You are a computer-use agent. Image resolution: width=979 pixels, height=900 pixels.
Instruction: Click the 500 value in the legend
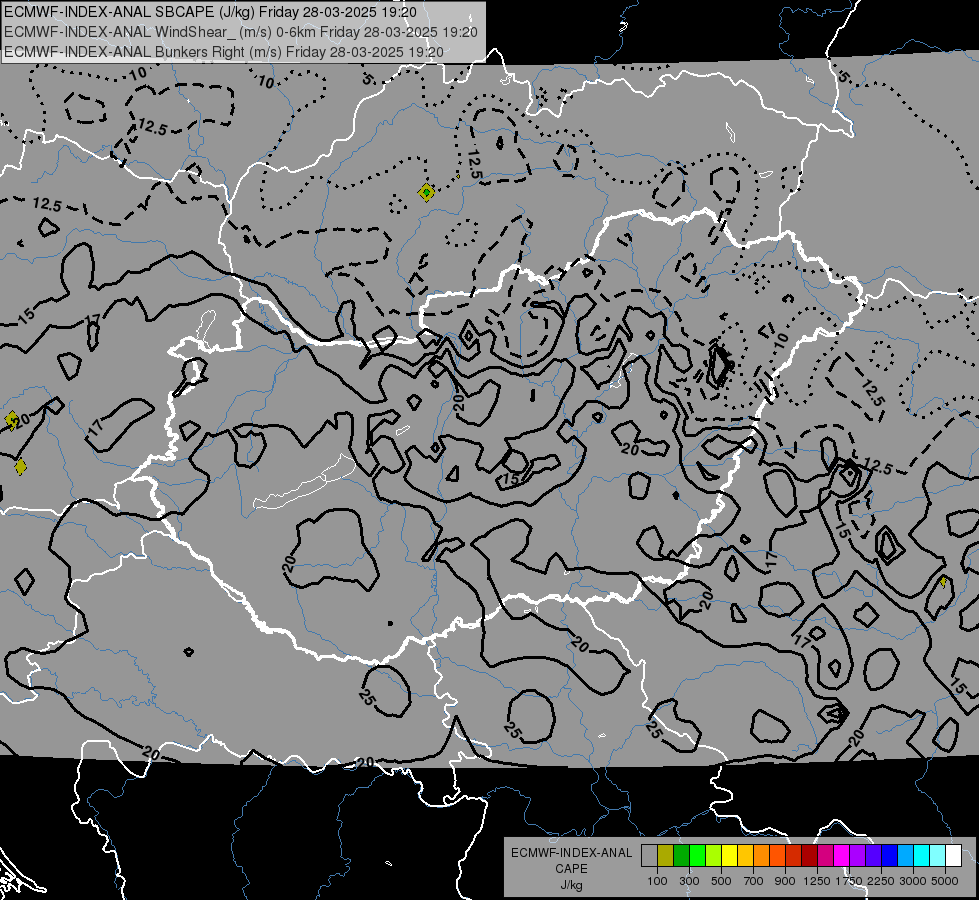point(721,881)
